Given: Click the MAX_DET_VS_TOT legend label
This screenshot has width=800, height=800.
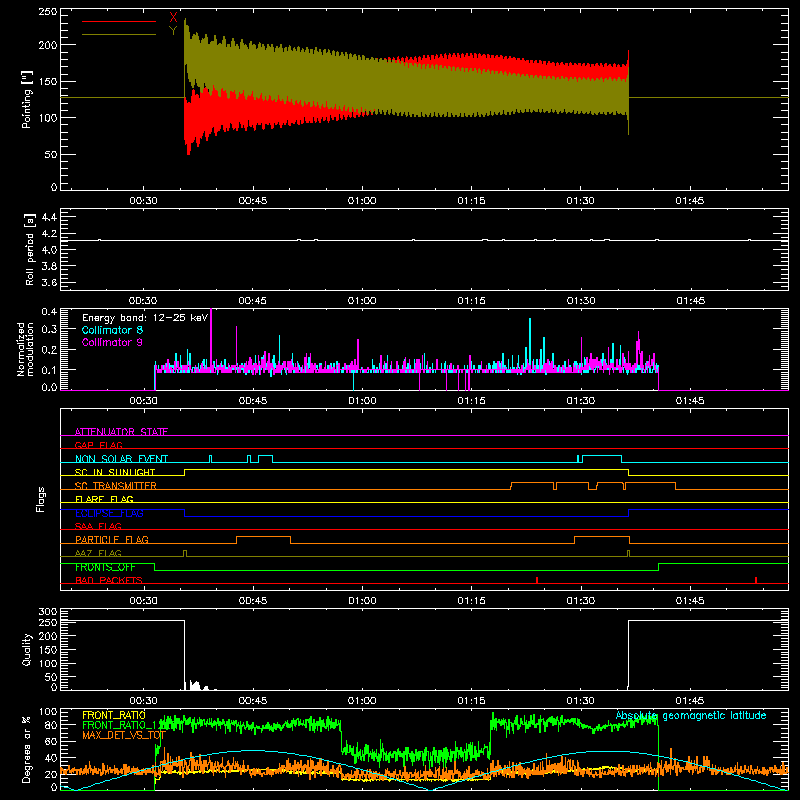Looking at the screenshot, I should pyautogui.click(x=124, y=735).
